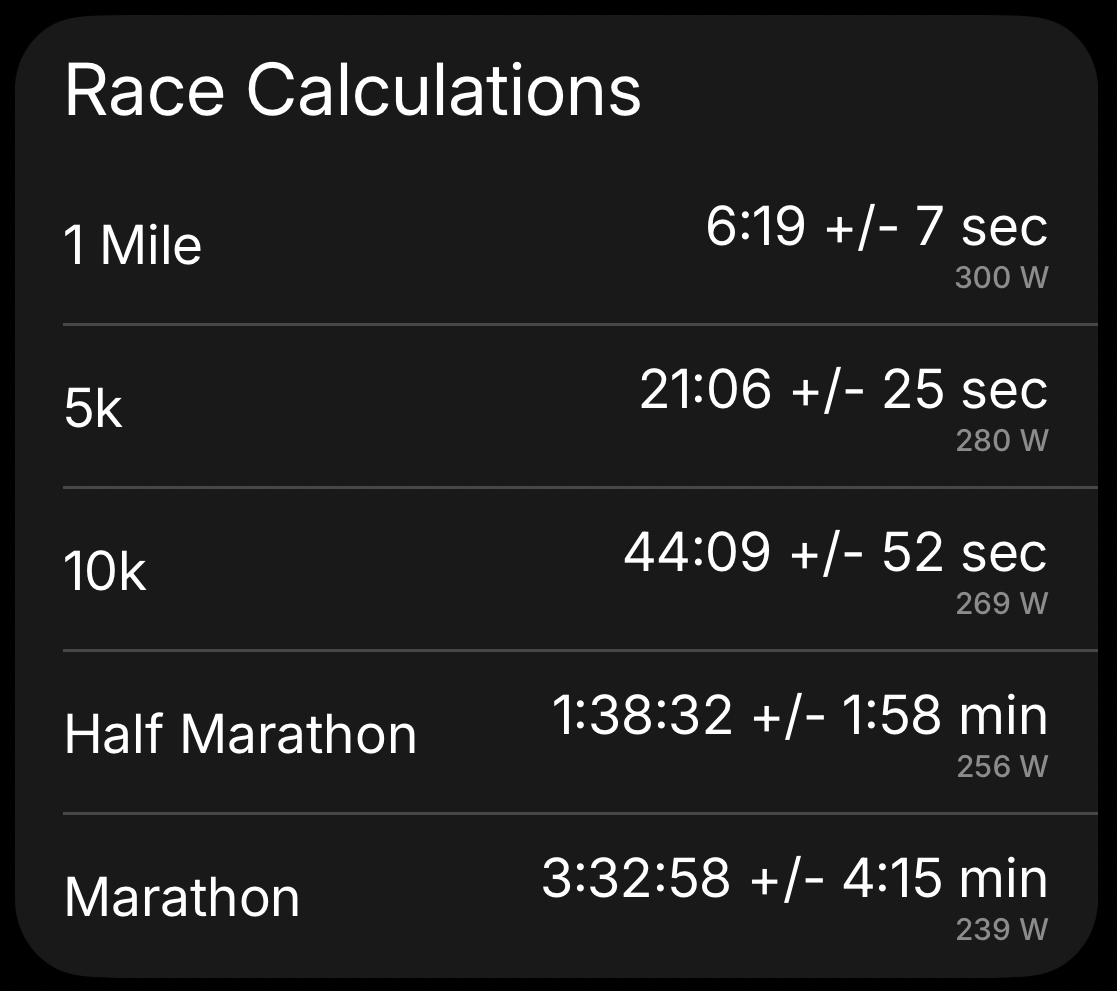Click the +/- 4:15 min marathon margin

898,878
